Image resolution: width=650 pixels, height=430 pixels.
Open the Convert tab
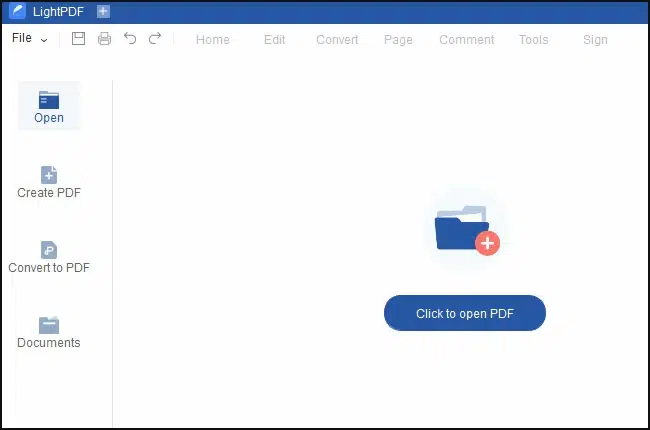click(337, 39)
